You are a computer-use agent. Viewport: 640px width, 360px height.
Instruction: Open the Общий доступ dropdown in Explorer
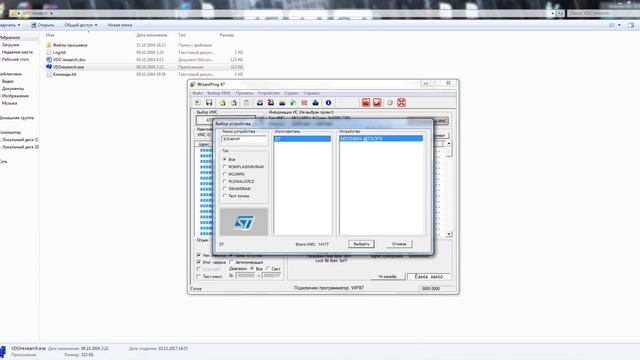tap(81, 25)
